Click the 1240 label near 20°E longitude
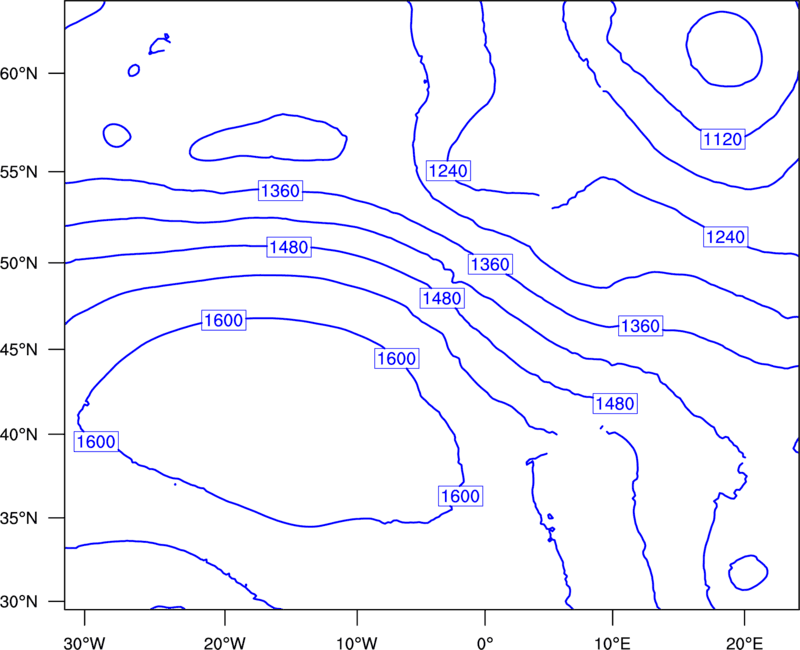This screenshot has height=650, width=800. 726,237
